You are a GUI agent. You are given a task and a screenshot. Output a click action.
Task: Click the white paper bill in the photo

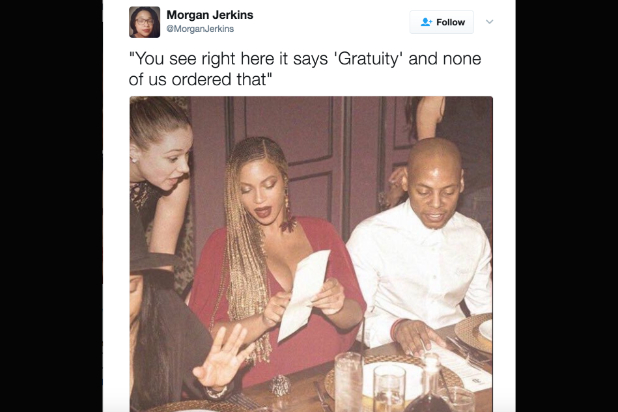[303, 294]
